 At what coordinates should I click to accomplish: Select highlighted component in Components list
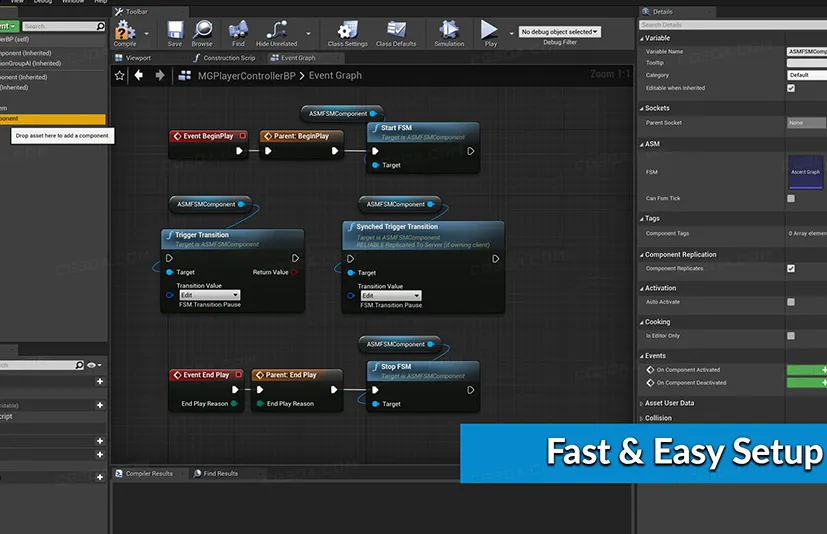(x=53, y=119)
